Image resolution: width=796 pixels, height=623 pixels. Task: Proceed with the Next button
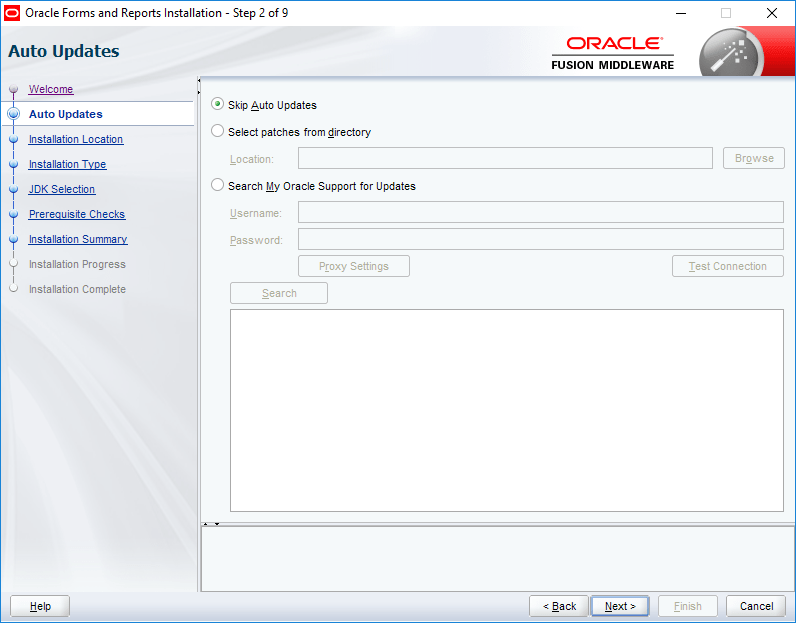pyautogui.click(x=620, y=606)
